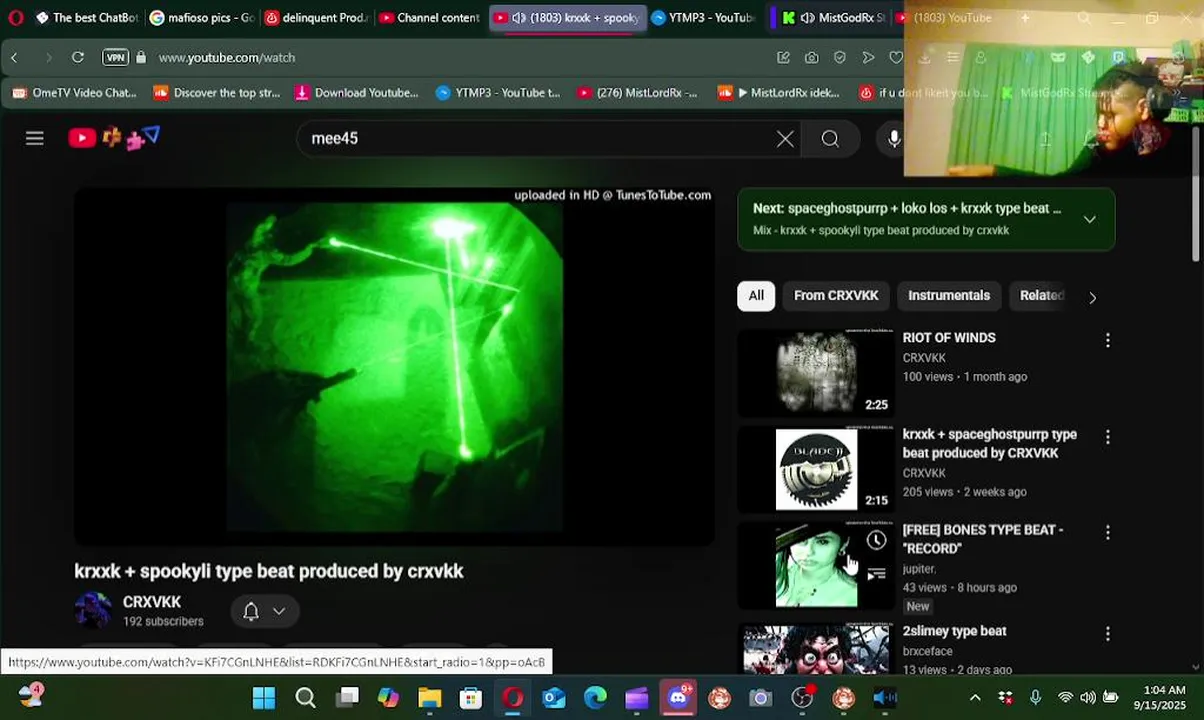Viewport: 1204px width, 720px height.
Task: Open the YouTube guide hamburger menu
Action: point(35,138)
